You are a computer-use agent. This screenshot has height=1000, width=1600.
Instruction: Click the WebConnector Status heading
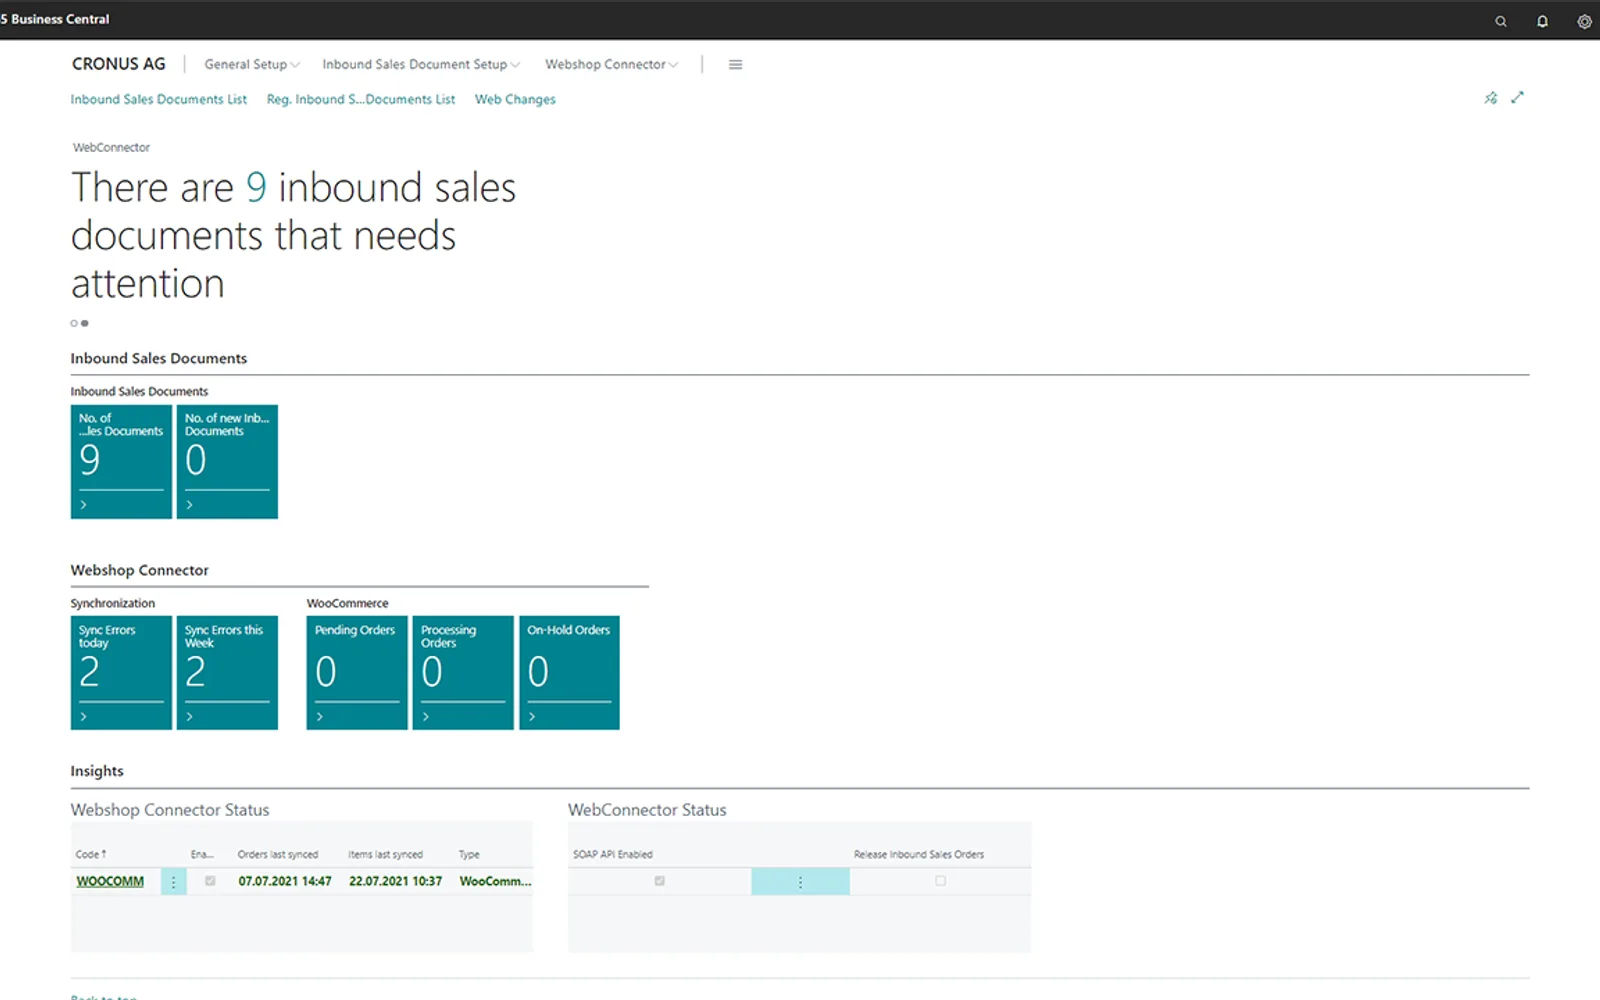pos(647,810)
